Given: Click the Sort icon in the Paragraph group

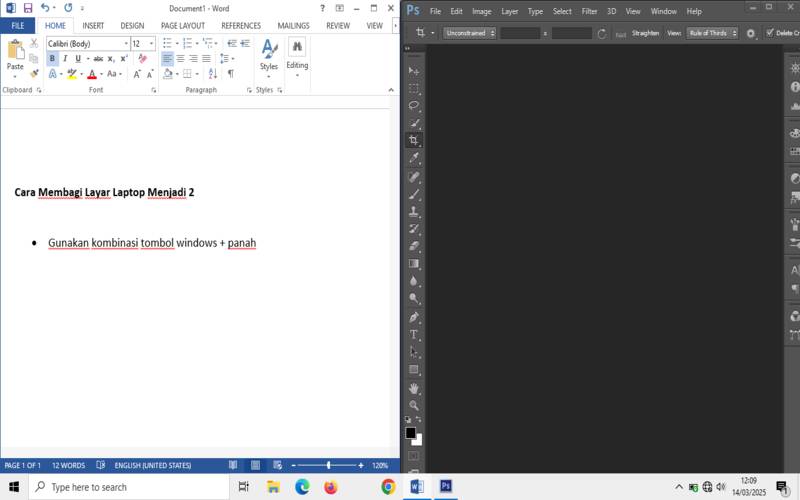Looking at the screenshot, I should [213, 74].
